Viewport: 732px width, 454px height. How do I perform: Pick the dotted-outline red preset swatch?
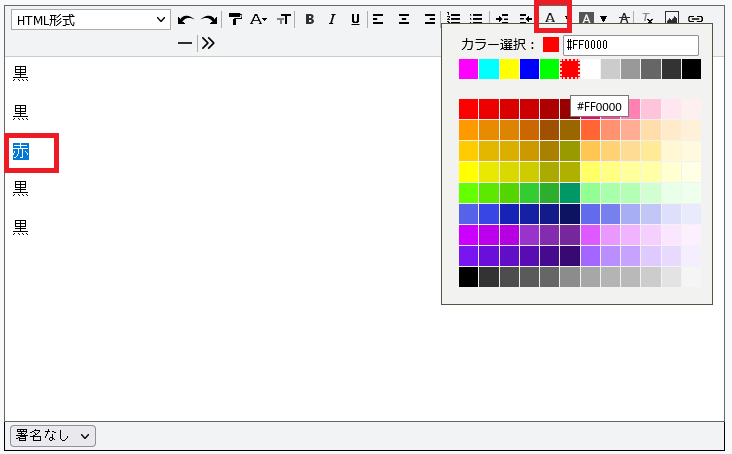(x=570, y=69)
